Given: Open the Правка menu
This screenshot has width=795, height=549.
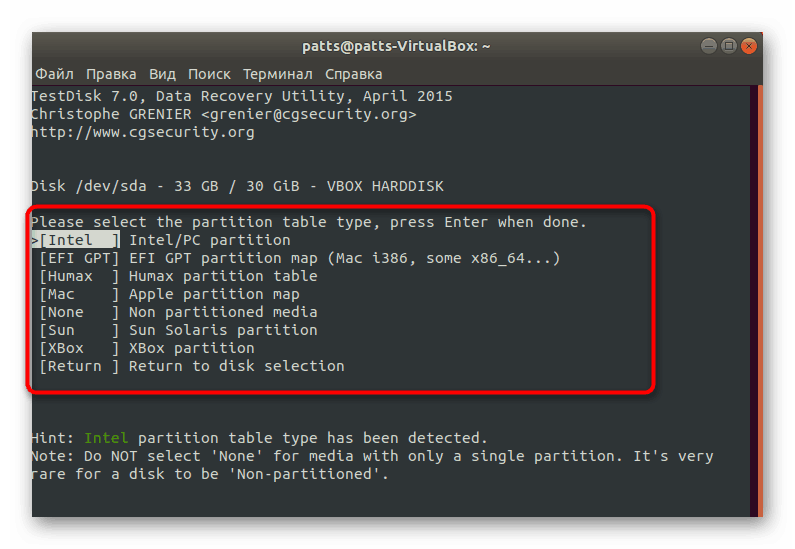Looking at the screenshot, I should tap(111, 74).
